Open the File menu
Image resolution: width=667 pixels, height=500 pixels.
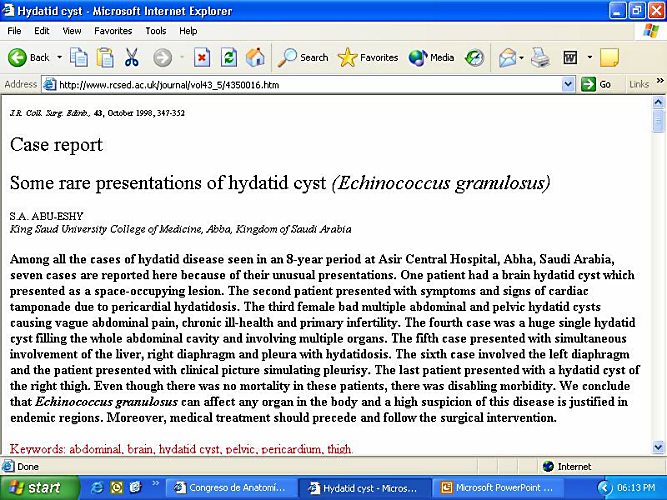pyautogui.click(x=14, y=31)
